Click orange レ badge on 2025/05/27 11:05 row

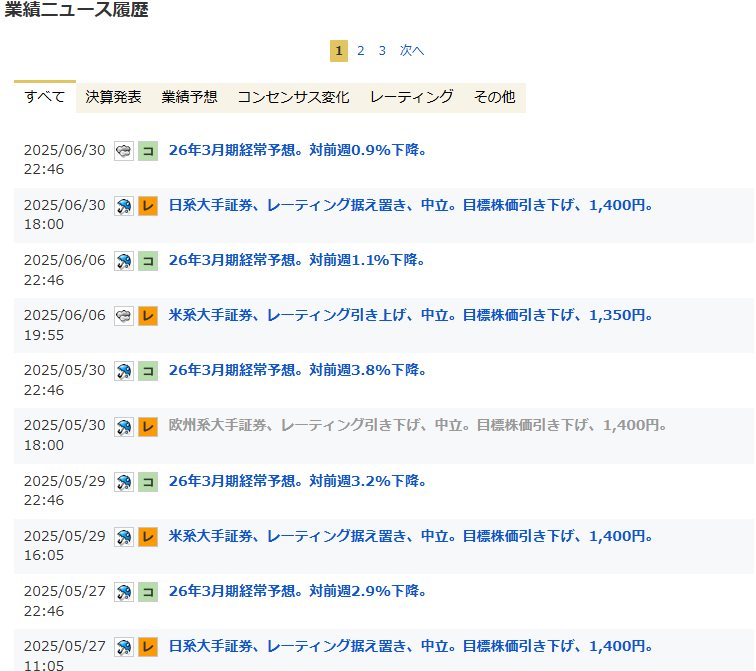(148, 646)
